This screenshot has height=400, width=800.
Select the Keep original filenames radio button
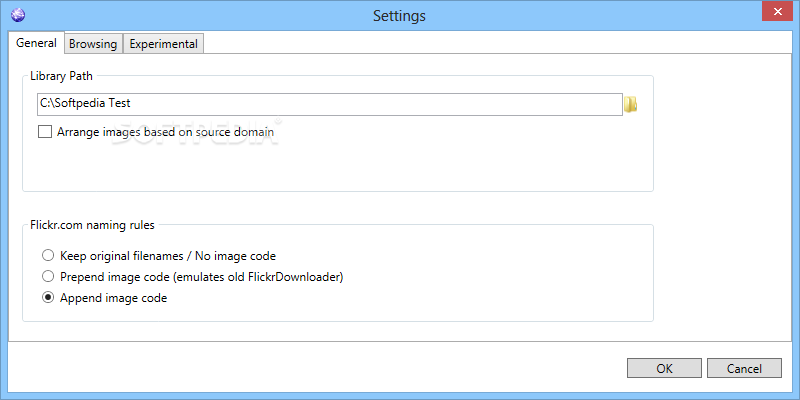click(x=48, y=255)
